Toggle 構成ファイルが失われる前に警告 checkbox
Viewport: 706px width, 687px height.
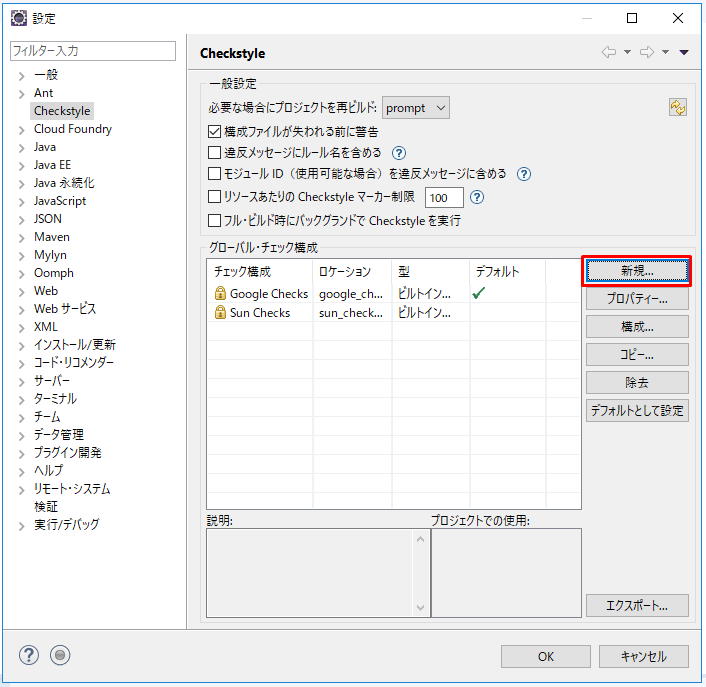214,131
